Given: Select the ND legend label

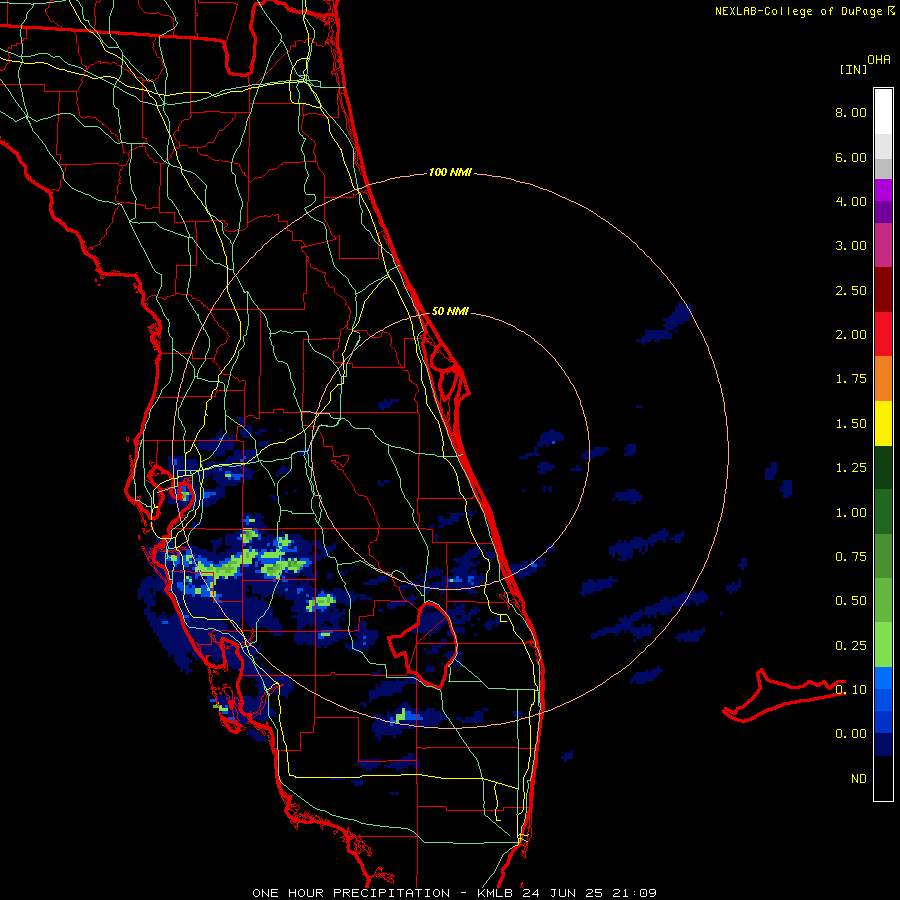Looking at the screenshot, I should pos(859,779).
